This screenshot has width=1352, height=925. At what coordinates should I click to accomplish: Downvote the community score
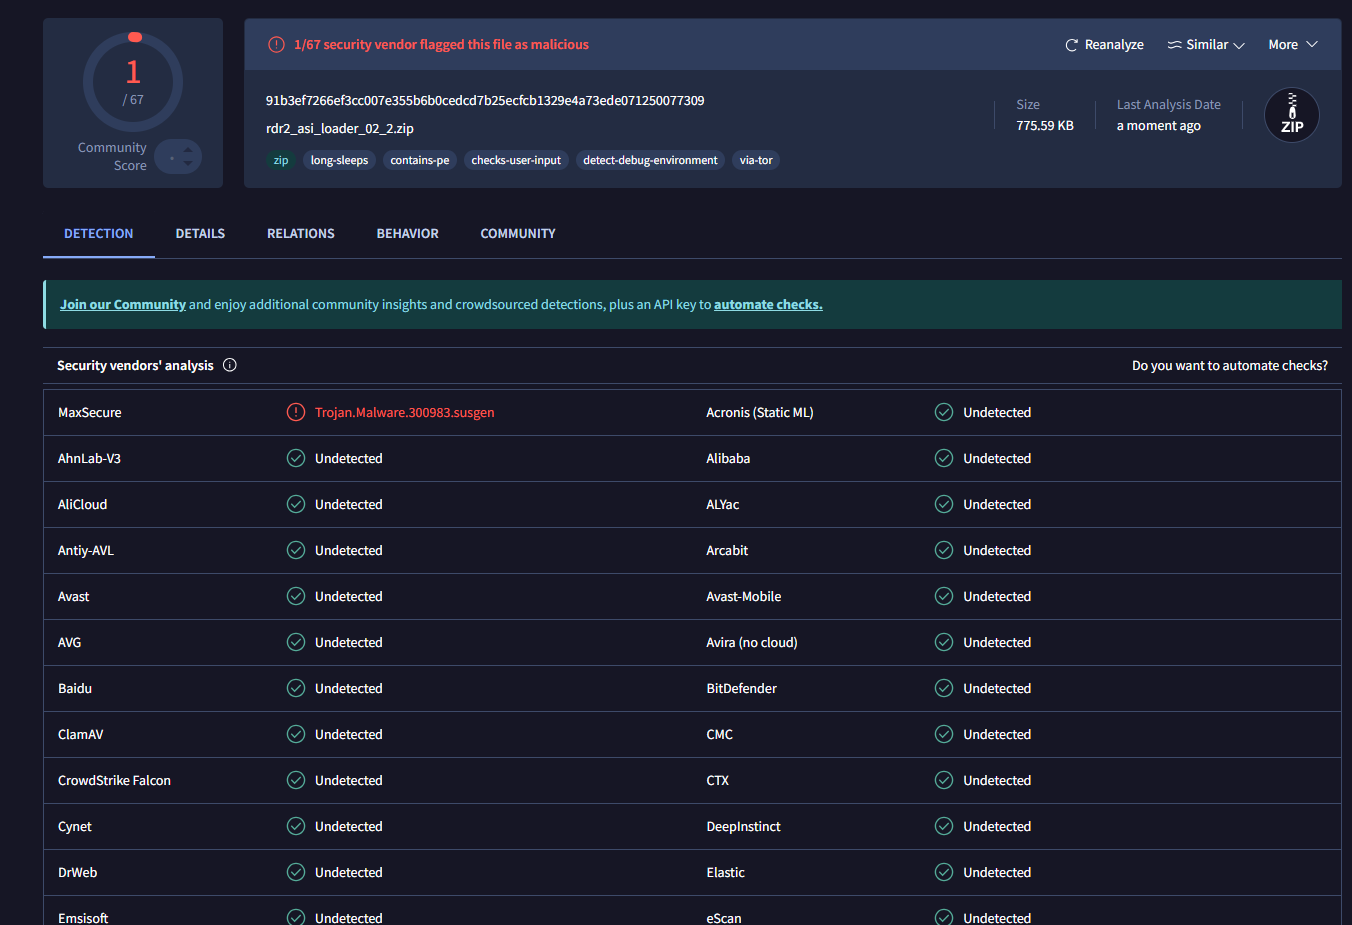188,163
